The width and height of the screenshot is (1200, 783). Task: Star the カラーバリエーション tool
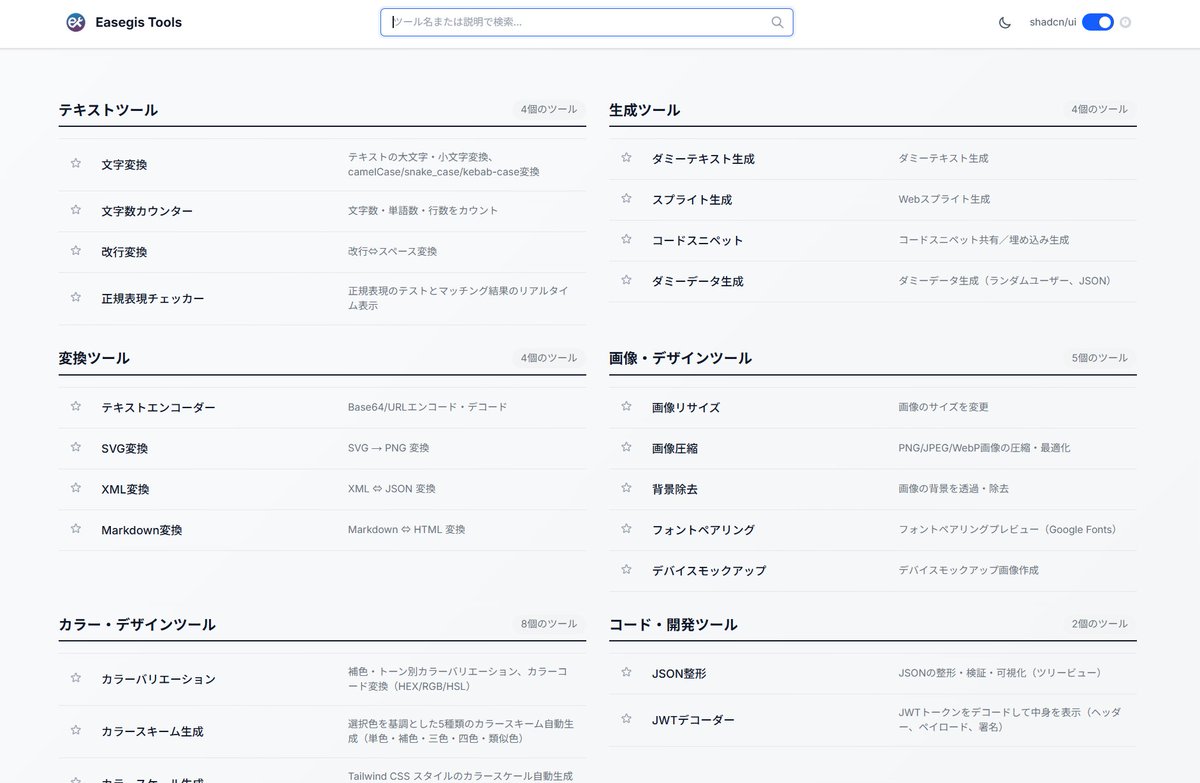(x=76, y=678)
